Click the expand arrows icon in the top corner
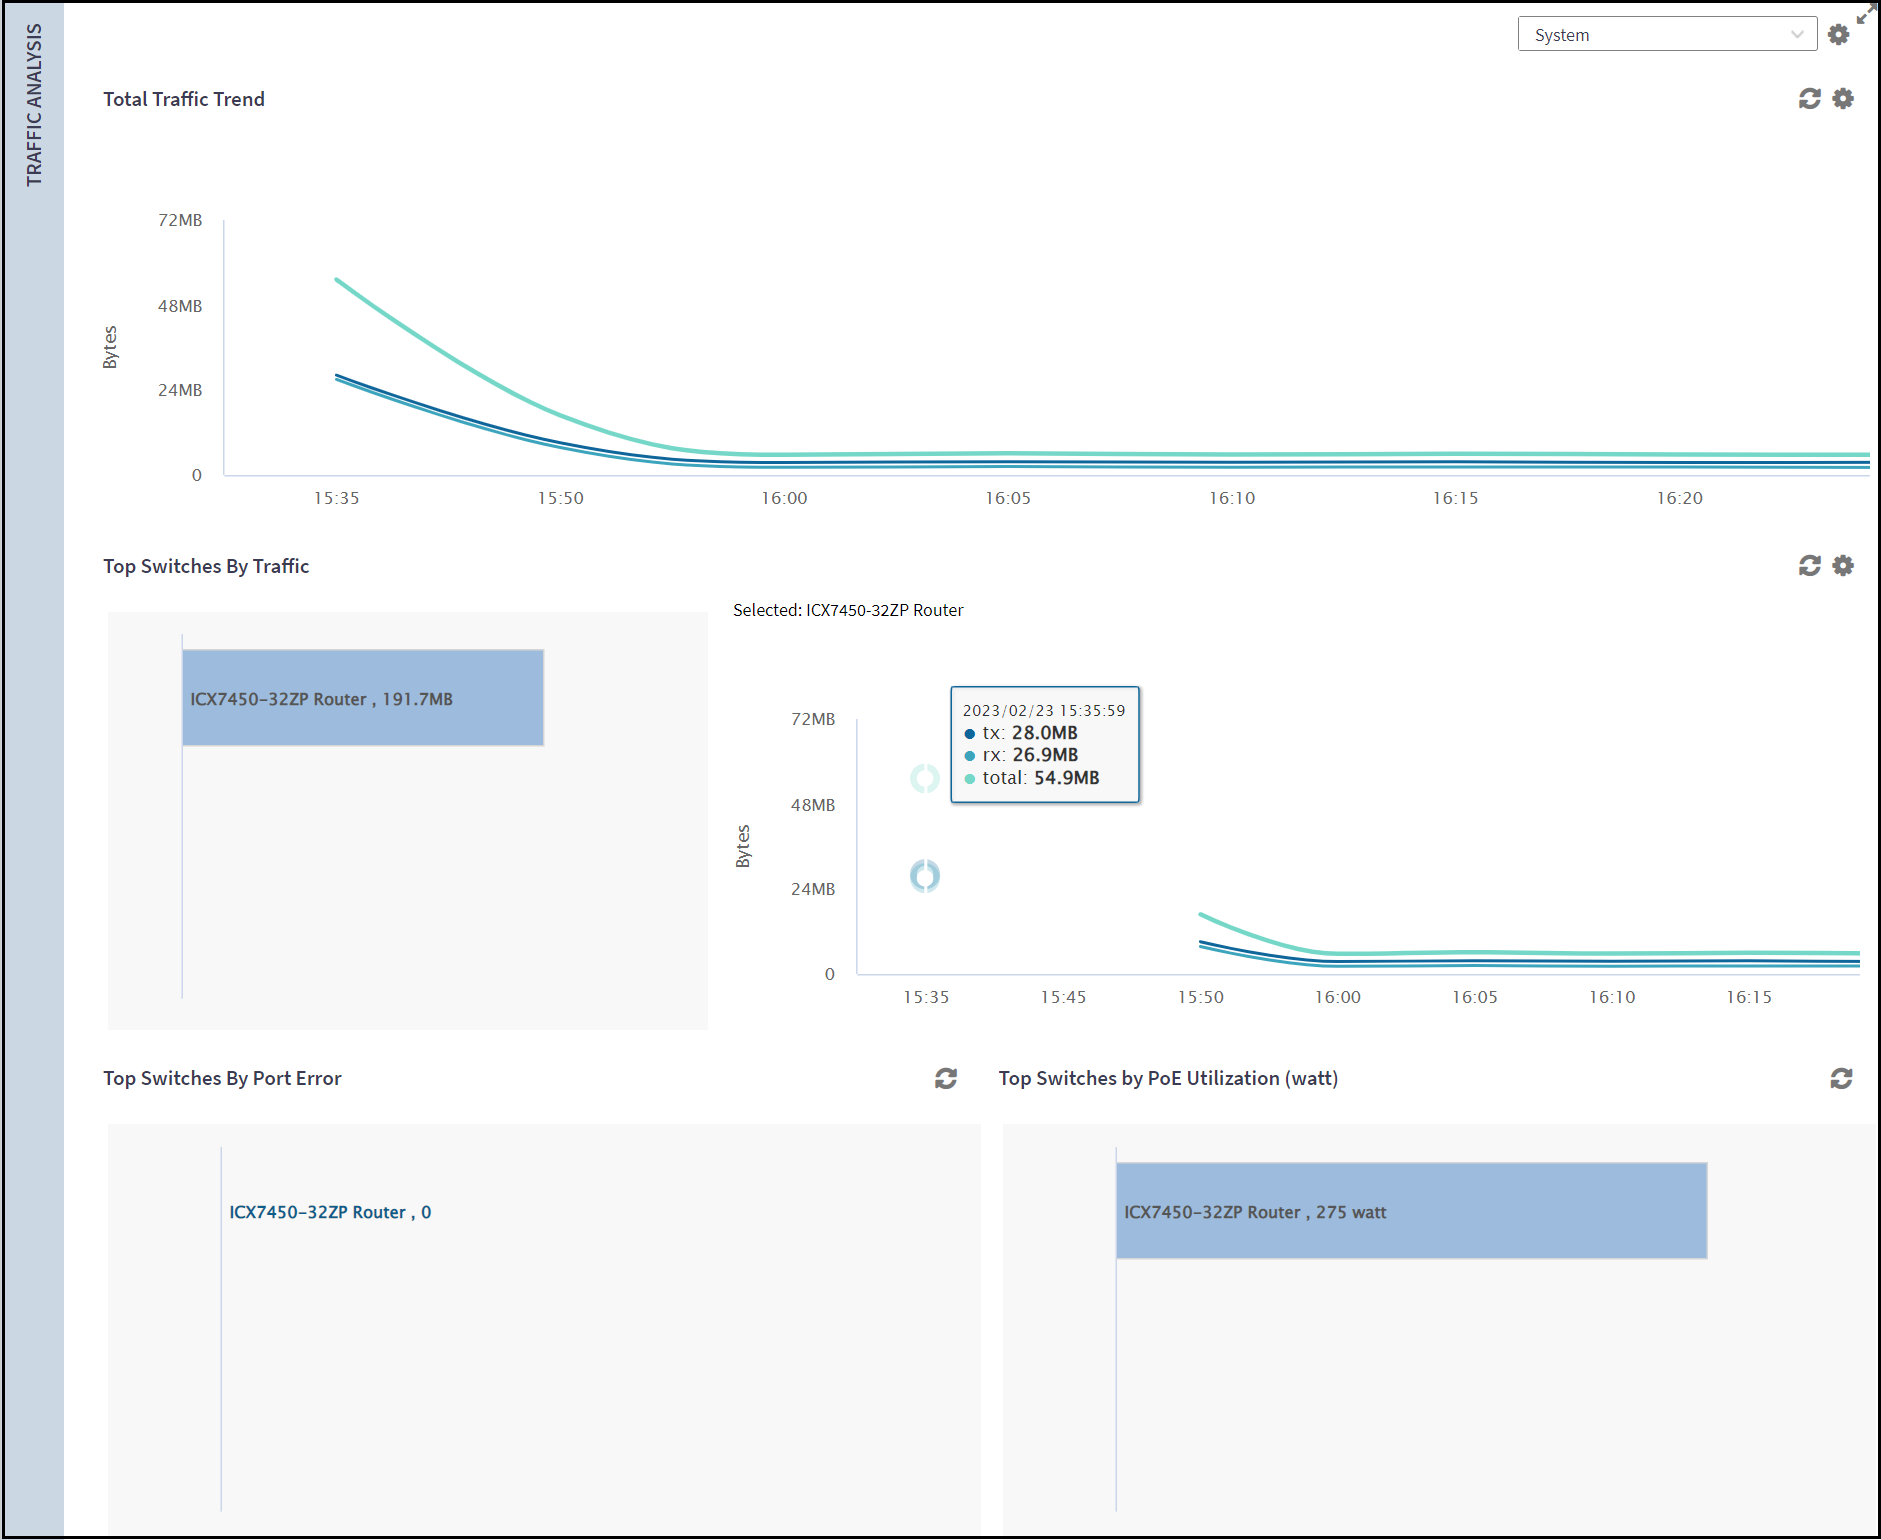 coord(1866,13)
